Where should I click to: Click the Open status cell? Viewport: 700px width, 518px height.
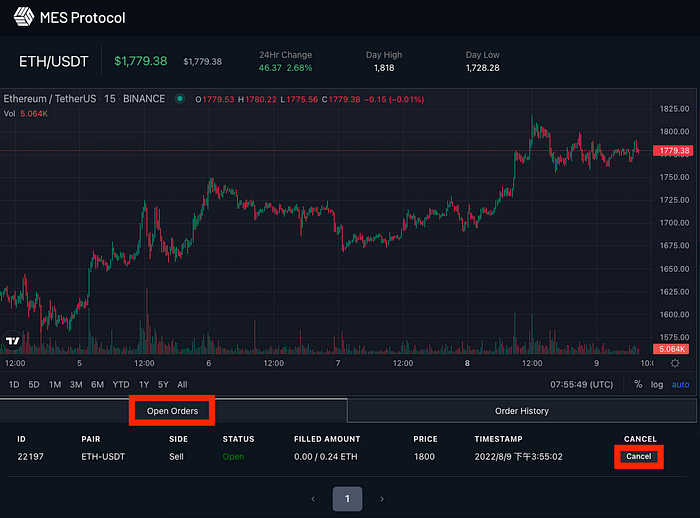(233, 457)
